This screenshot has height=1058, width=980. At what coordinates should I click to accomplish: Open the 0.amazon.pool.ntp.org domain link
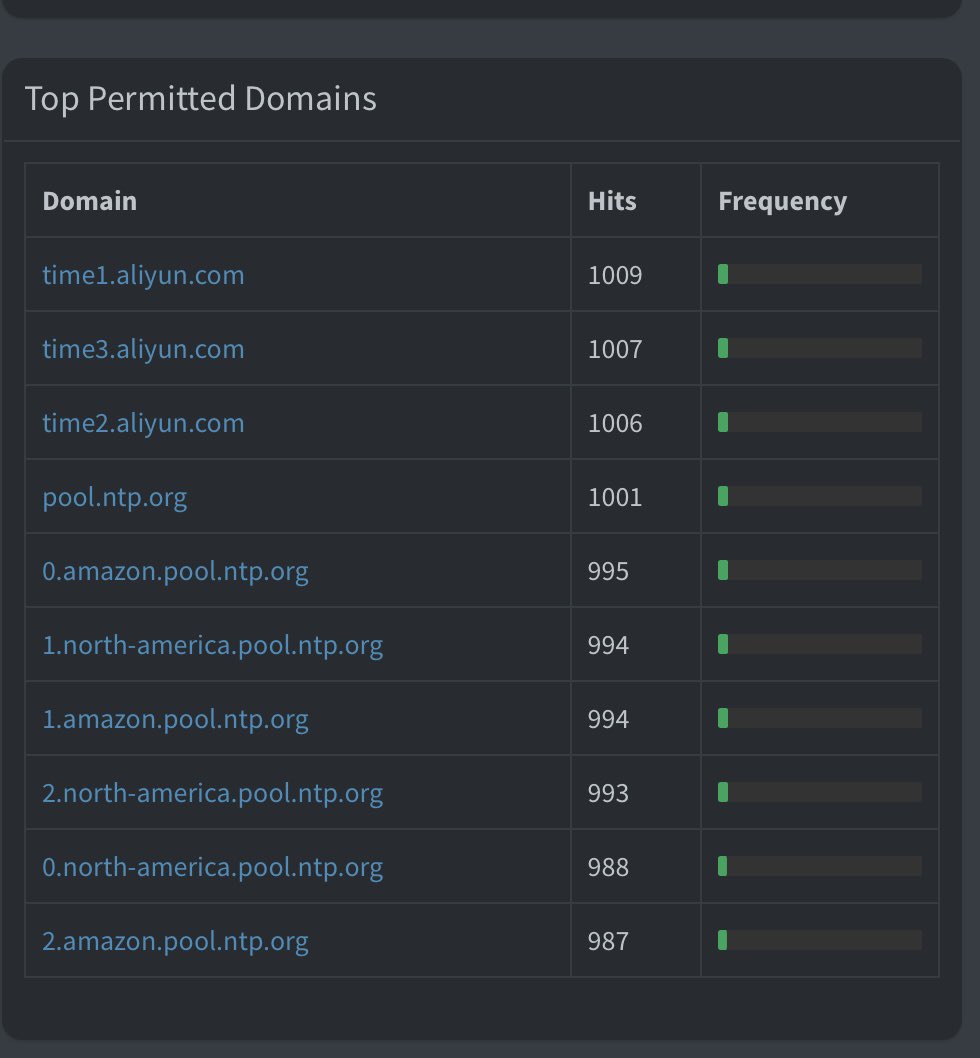tap(175, 572)
